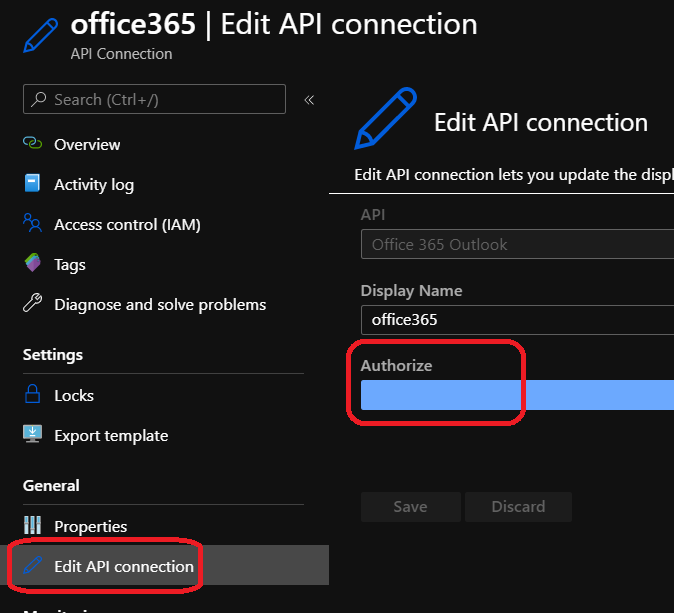Click the Locks padlock icon

tap(33, 395)
